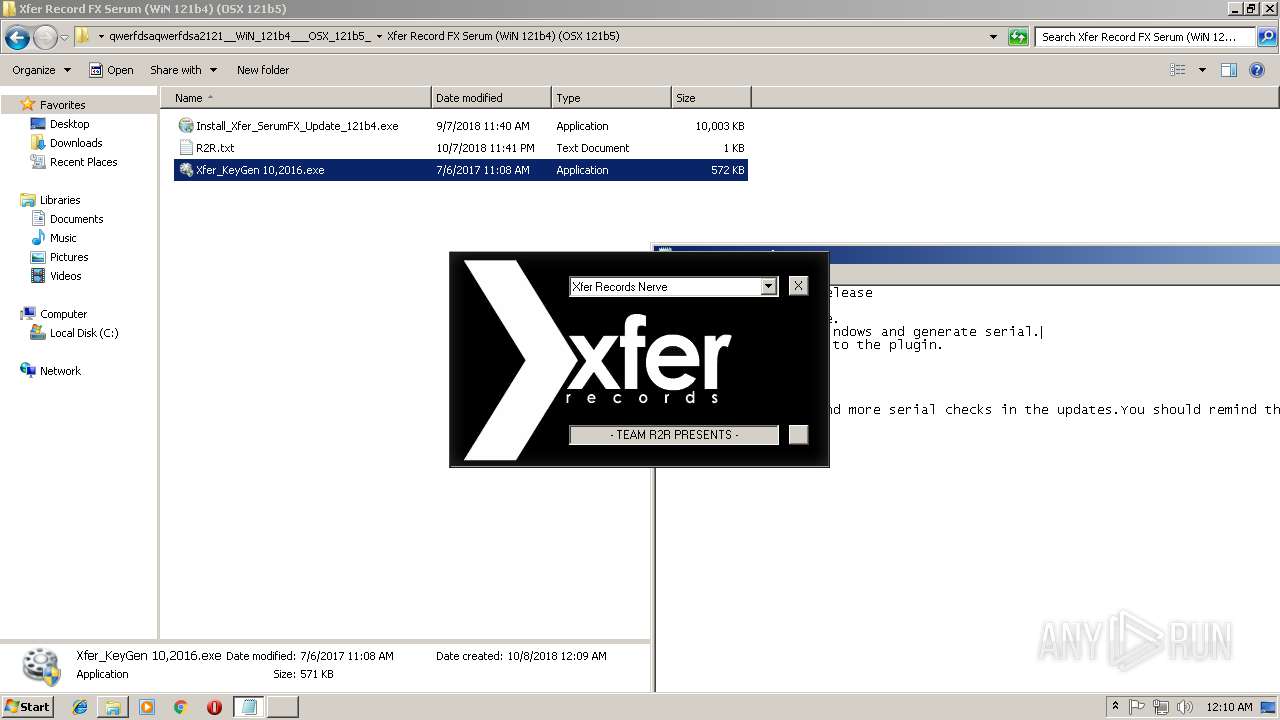
Task: Click New folder in the toolbar
Action: click(263, 70)
